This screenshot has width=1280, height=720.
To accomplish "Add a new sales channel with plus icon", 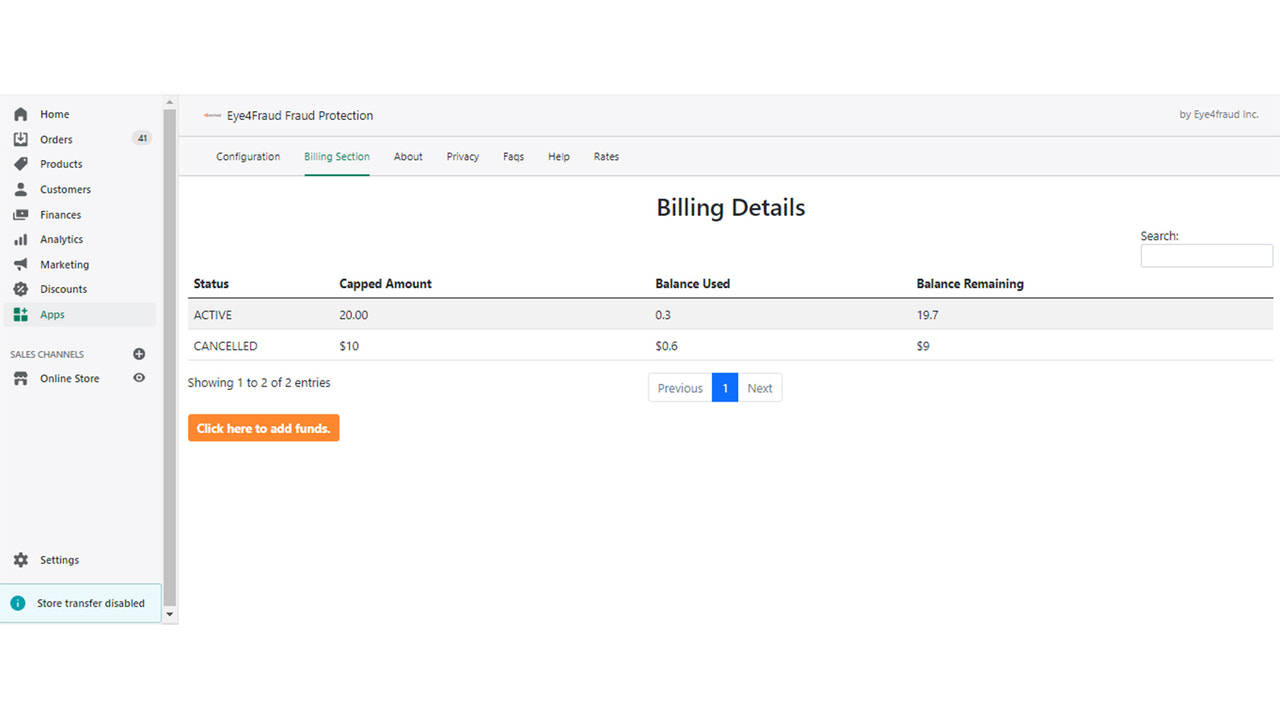I will [139, 353].
